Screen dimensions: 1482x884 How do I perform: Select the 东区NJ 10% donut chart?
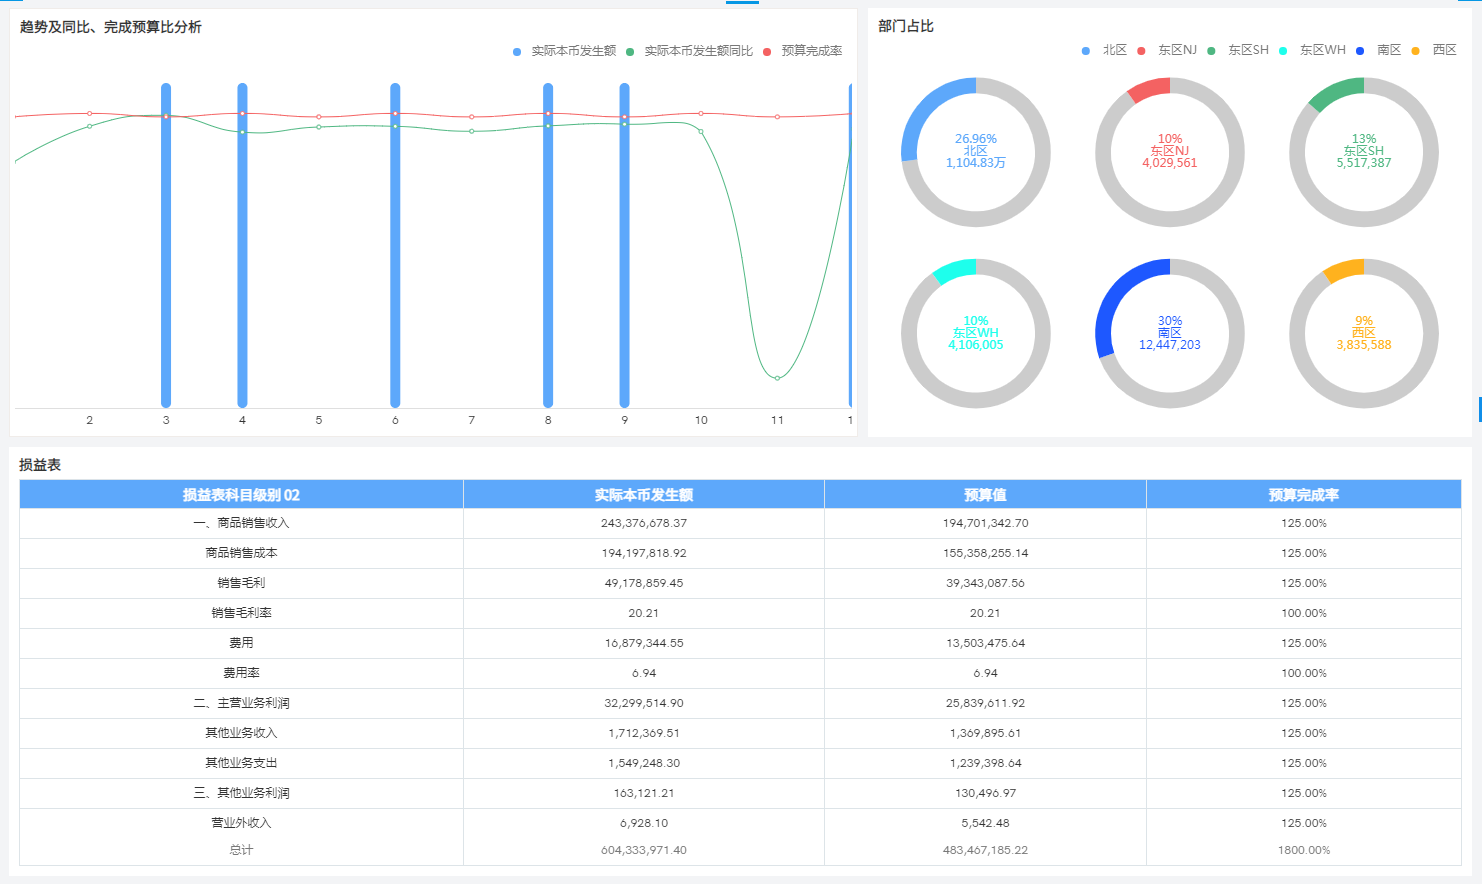pyautogui.click(x=1170, y=152)
